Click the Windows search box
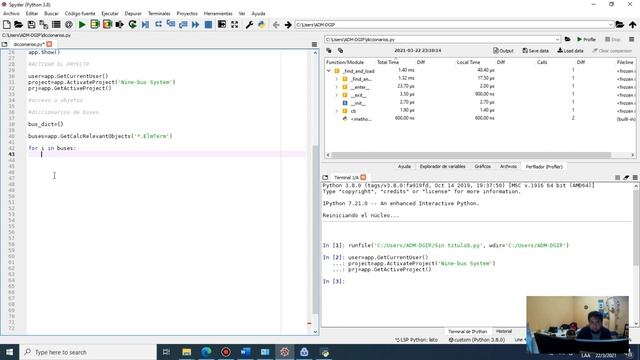Image resolution: width=640 pixels, height=360 pixels. click(87, 352)
